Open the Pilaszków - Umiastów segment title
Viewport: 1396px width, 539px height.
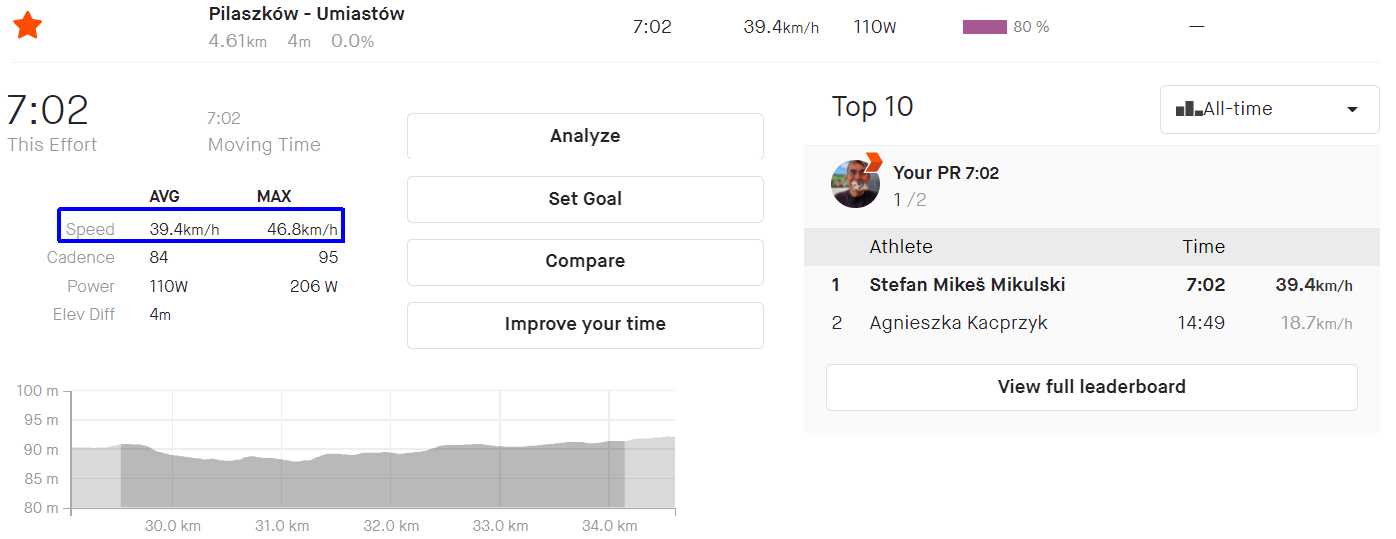tap(306, 14)
